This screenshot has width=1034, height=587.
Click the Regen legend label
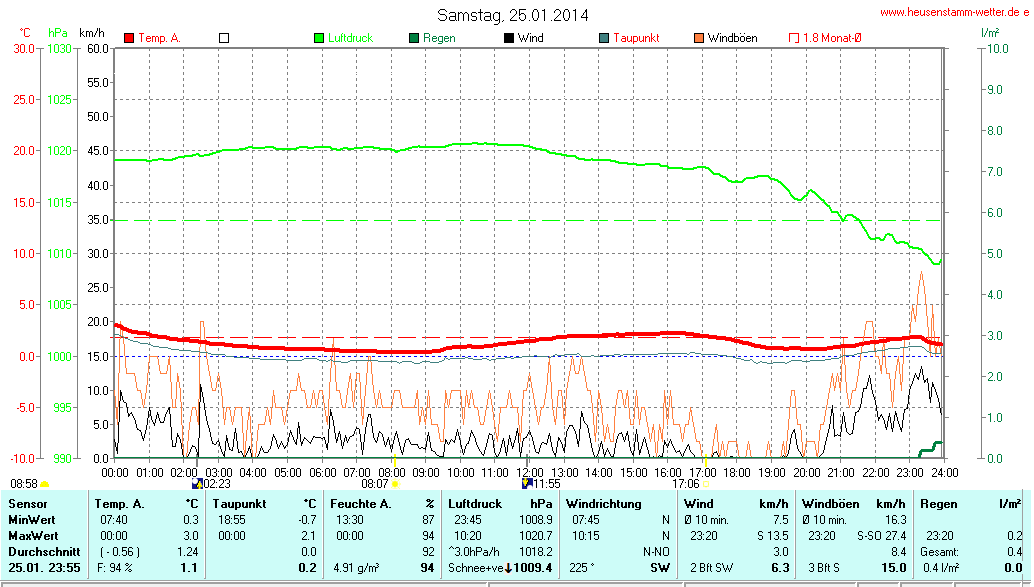(439, 38)
